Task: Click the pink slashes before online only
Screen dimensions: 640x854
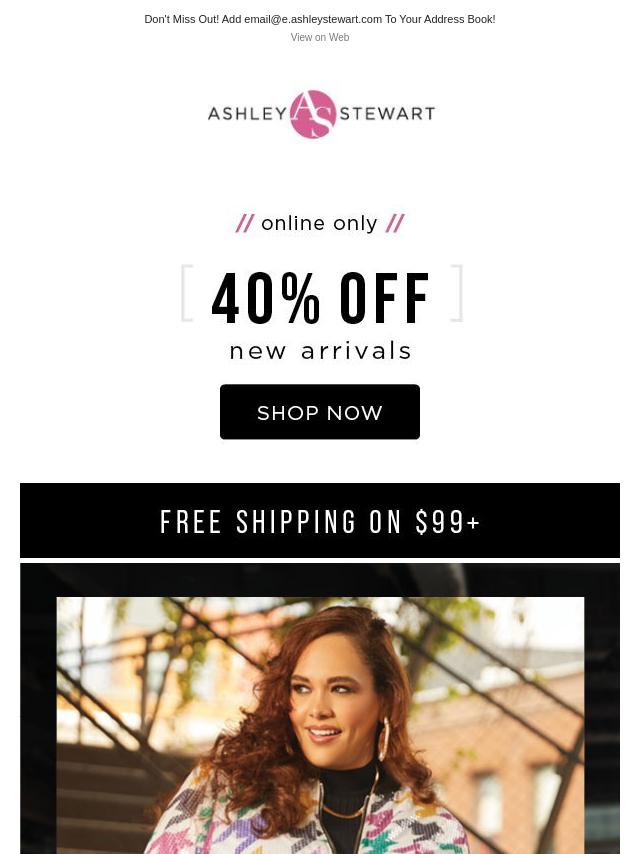Action: click(245, 223)
